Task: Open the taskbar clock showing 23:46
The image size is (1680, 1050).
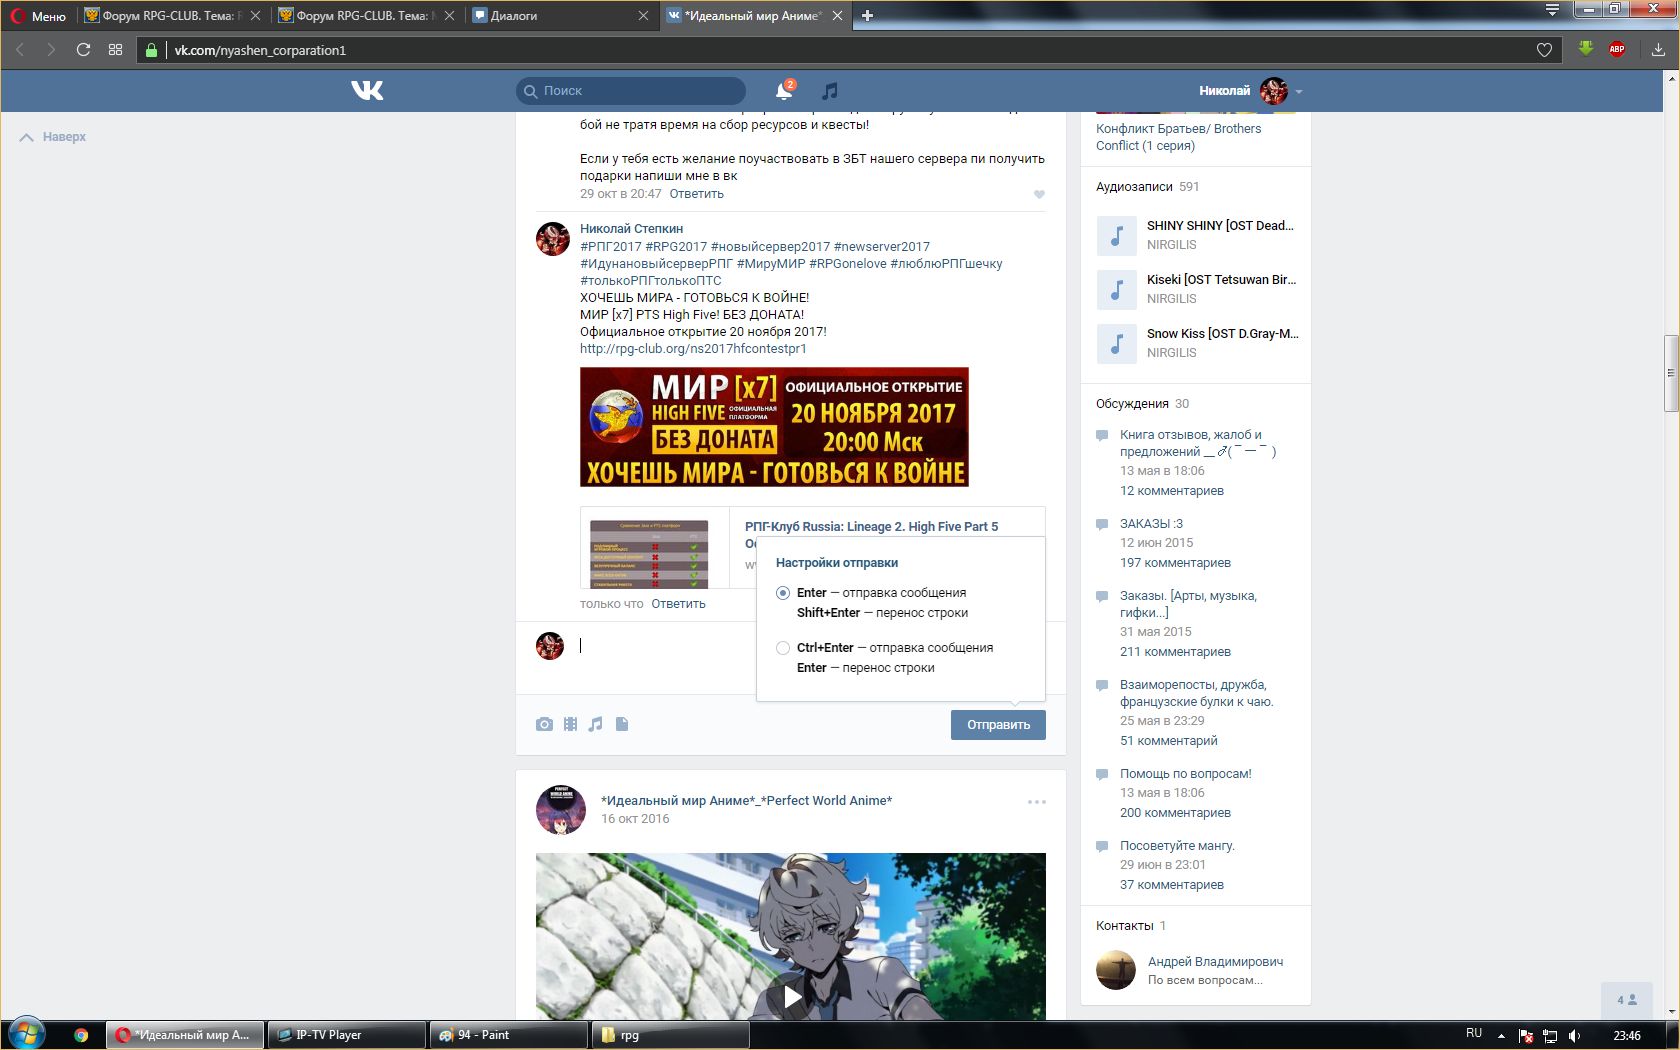Action: [x=1627, y=1035]
